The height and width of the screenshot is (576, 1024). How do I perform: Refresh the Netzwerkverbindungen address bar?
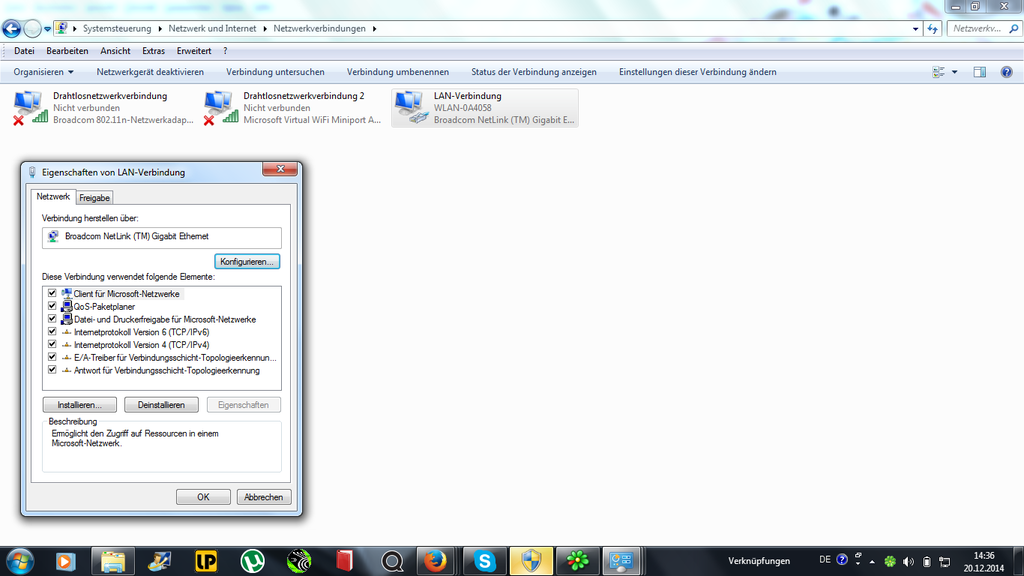tap(932, 29)
